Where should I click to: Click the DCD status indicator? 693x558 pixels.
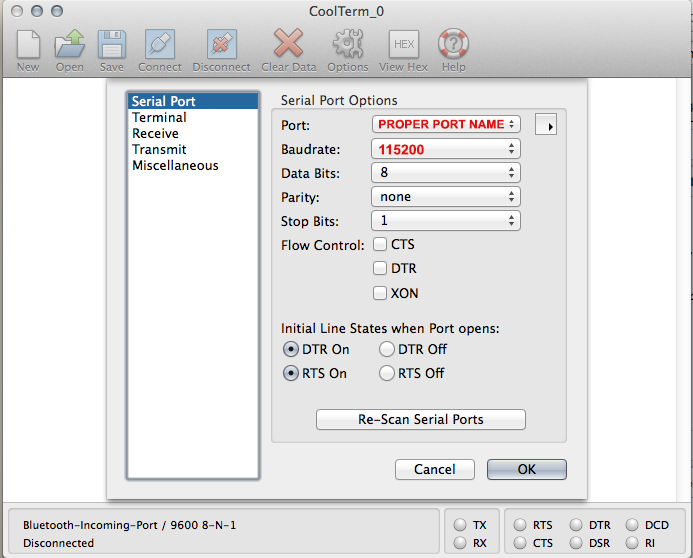[x=632, y=525]
